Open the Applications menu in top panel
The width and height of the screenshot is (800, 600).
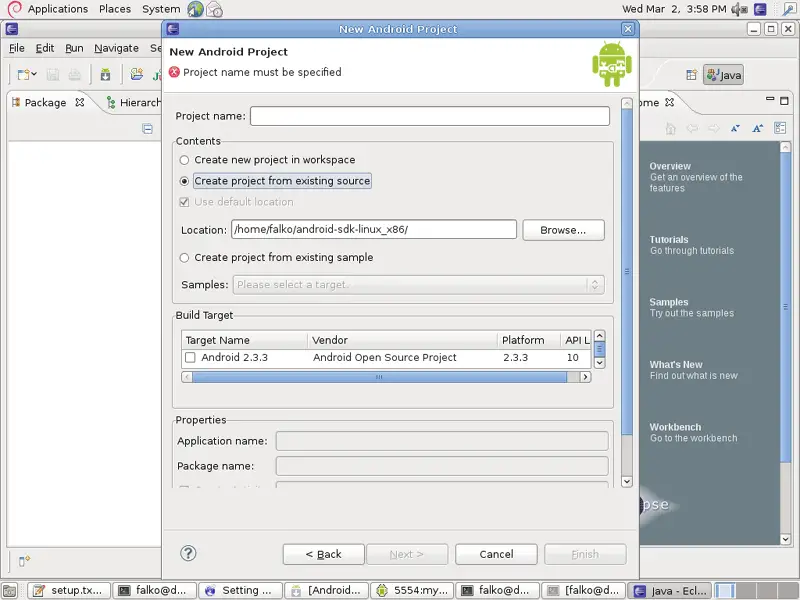click(x=58, y=9)
